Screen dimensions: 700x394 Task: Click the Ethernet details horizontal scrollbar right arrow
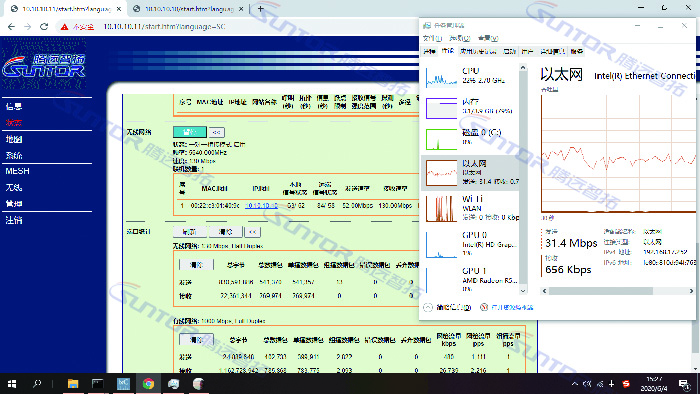tap(691, 291)
